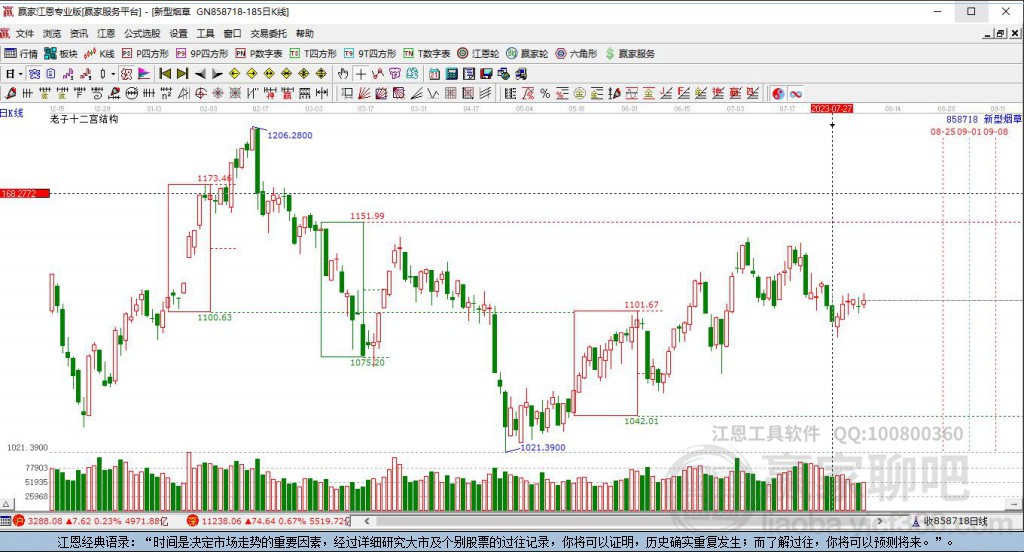Open the 浏览 menu
This screenshot has height=552, width=1024.
52,33
